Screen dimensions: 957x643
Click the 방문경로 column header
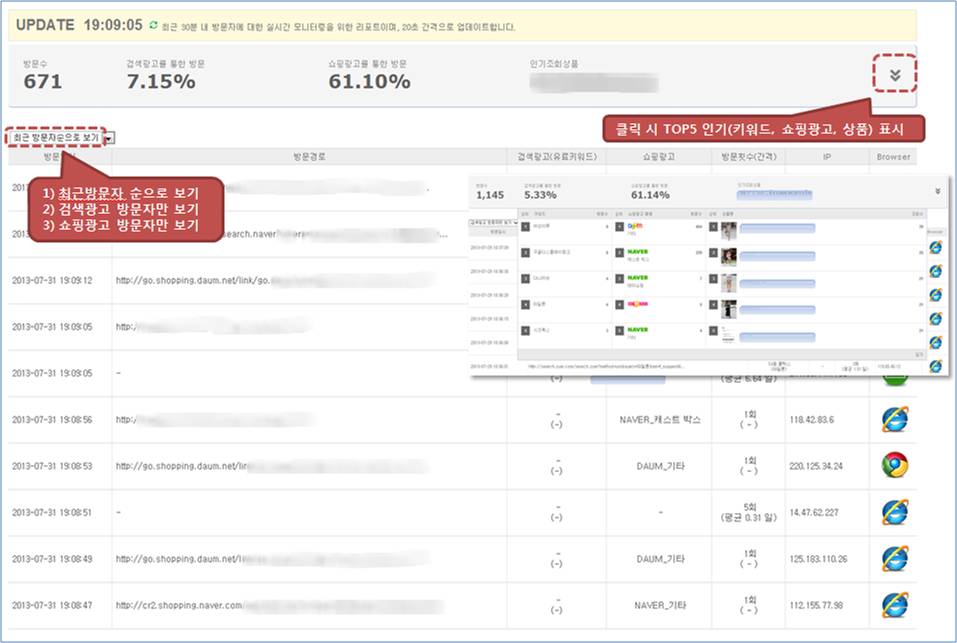309,157
